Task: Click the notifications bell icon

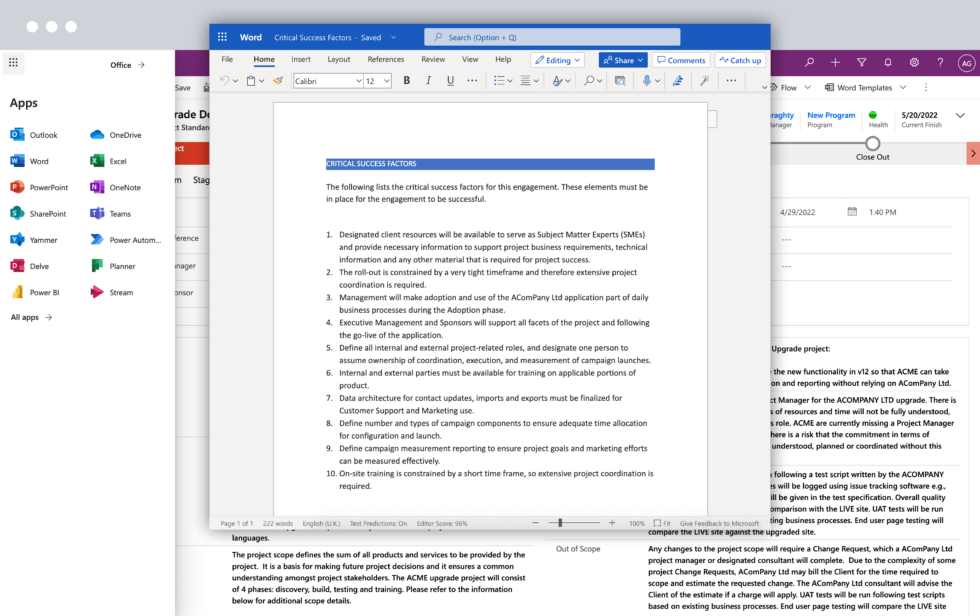Action: point(888,62)
